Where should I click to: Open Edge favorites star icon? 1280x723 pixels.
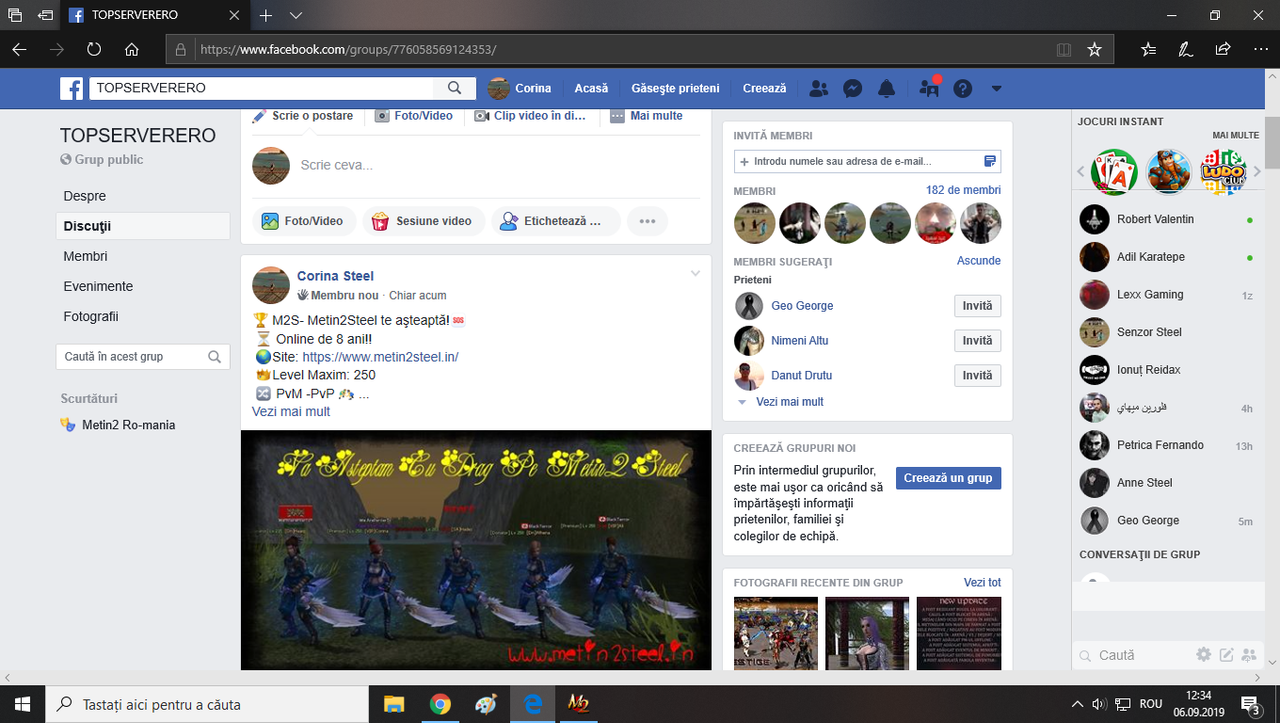tap(1094, 49)
